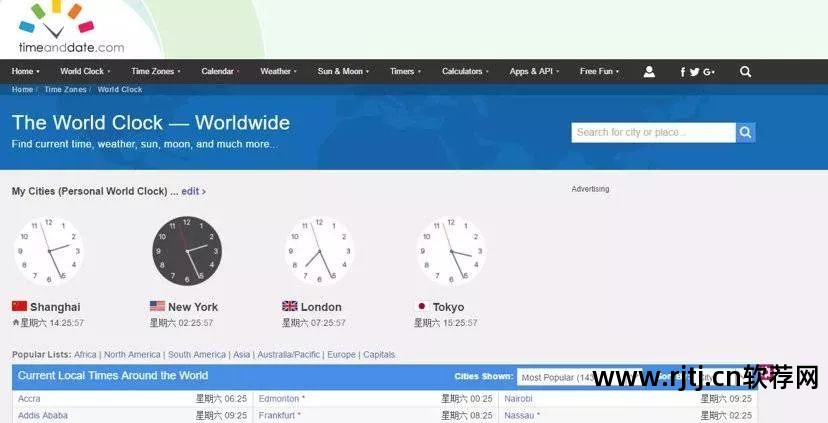This screenshot has width=828, height=423.
Task: Select the Africa popular list
Action: (x=85, y=355)
